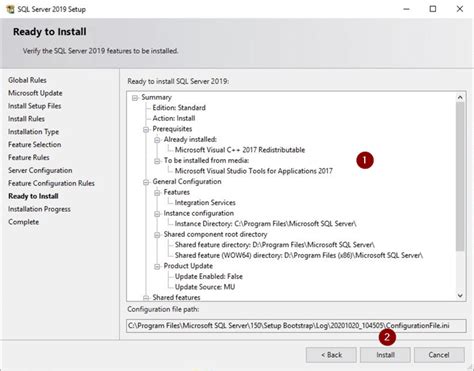Select Install Setup Files step

34,106
